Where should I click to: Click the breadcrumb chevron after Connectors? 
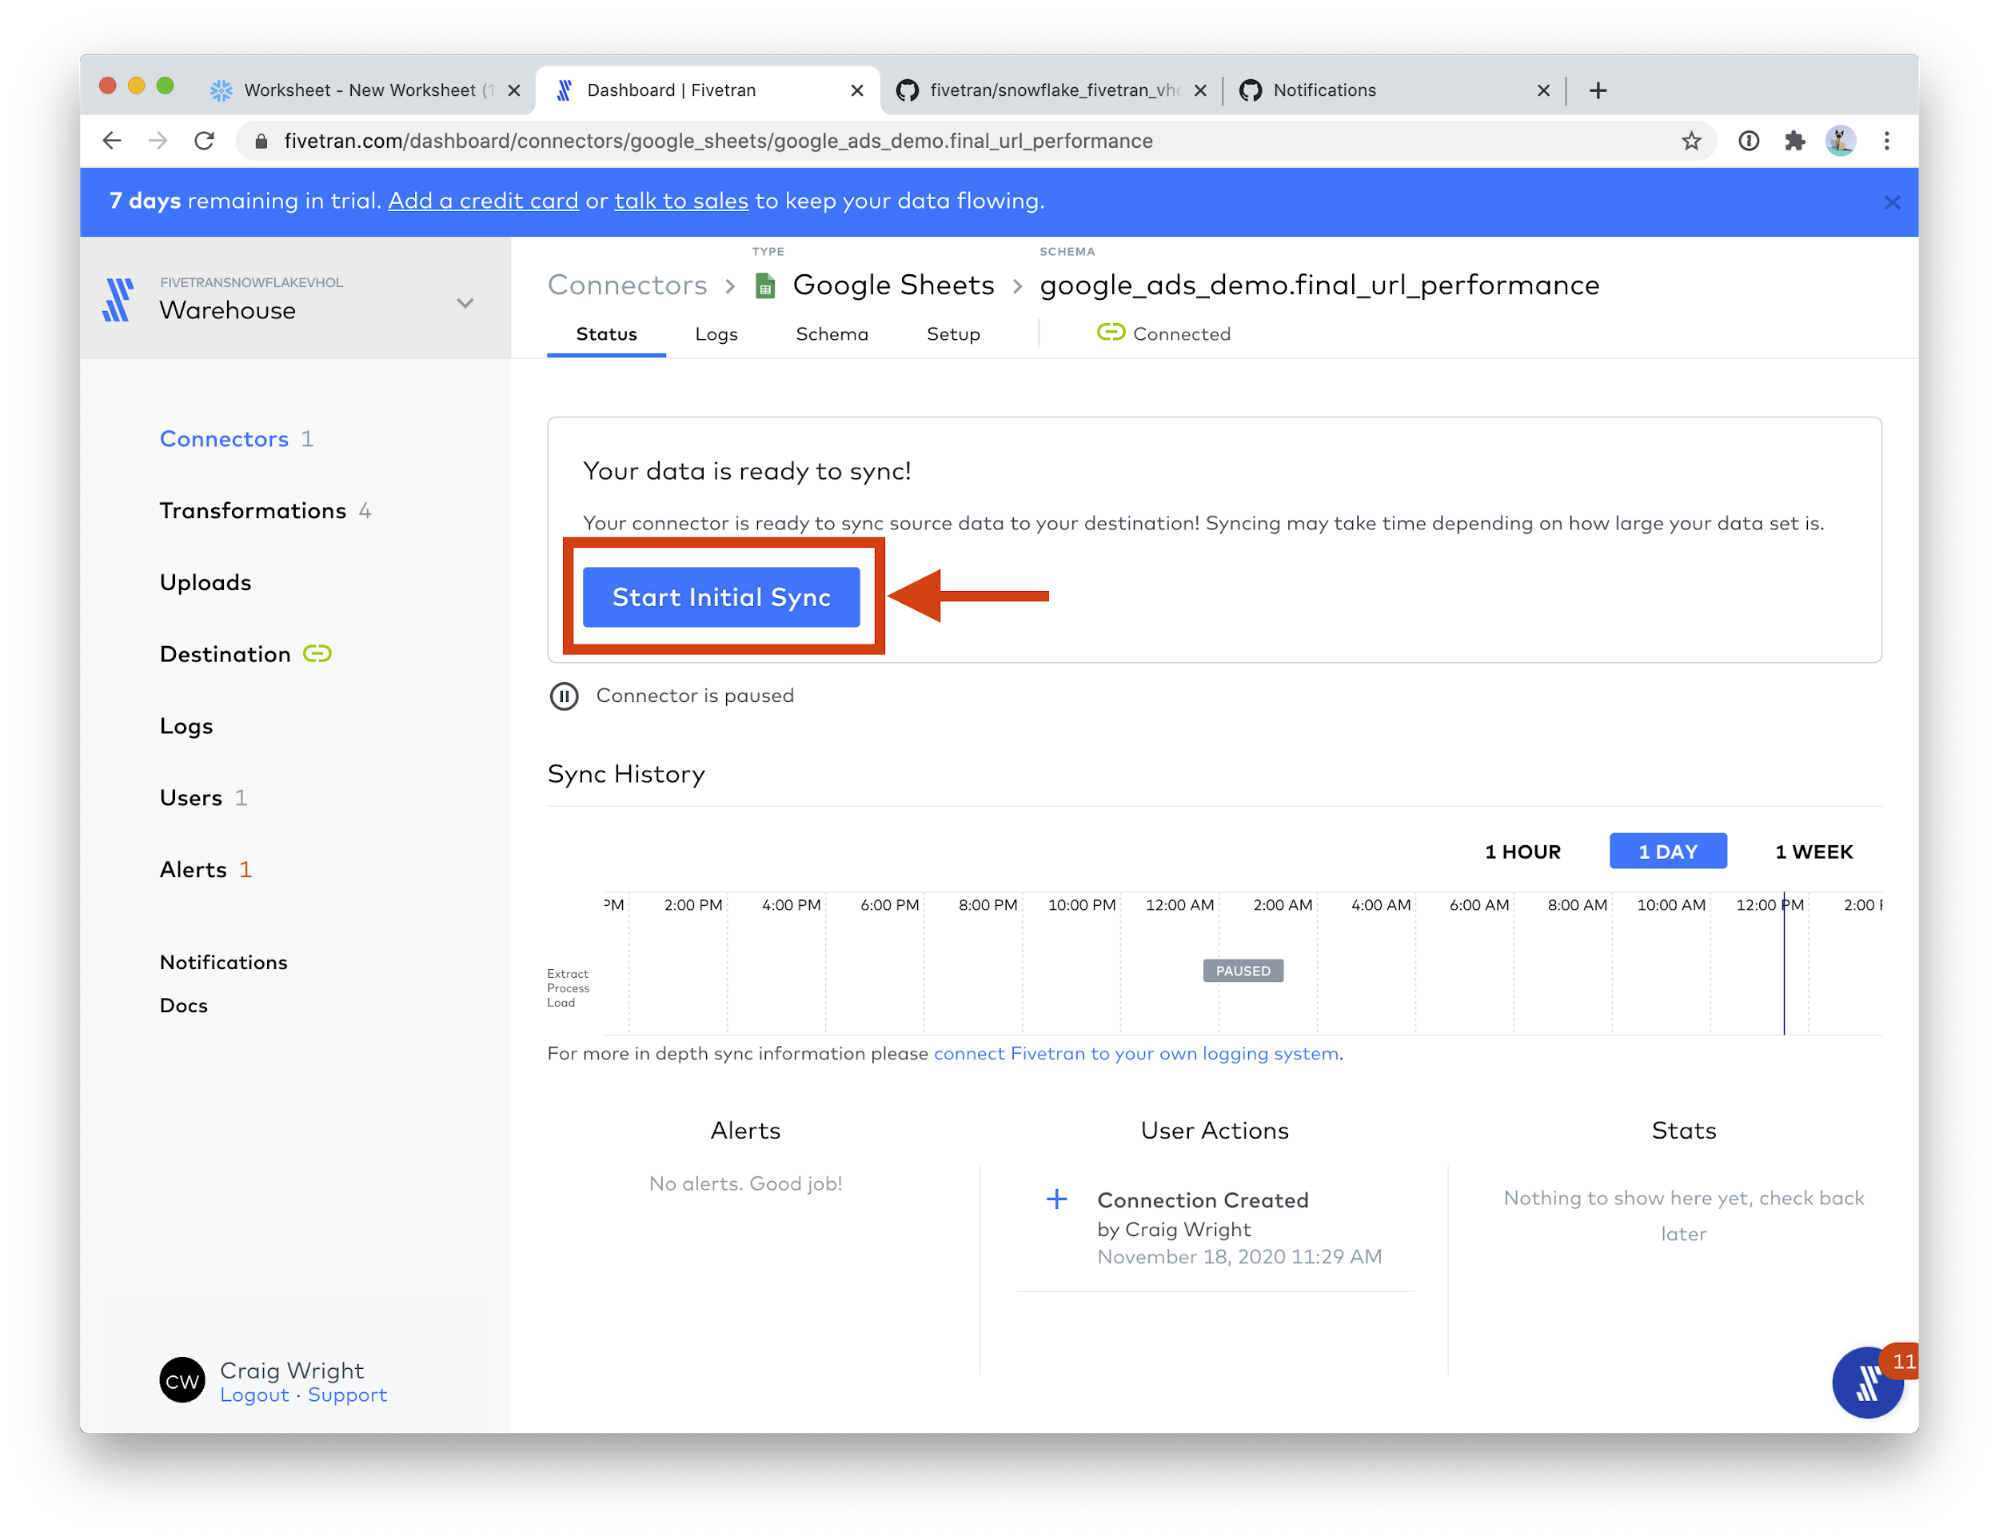730,287
